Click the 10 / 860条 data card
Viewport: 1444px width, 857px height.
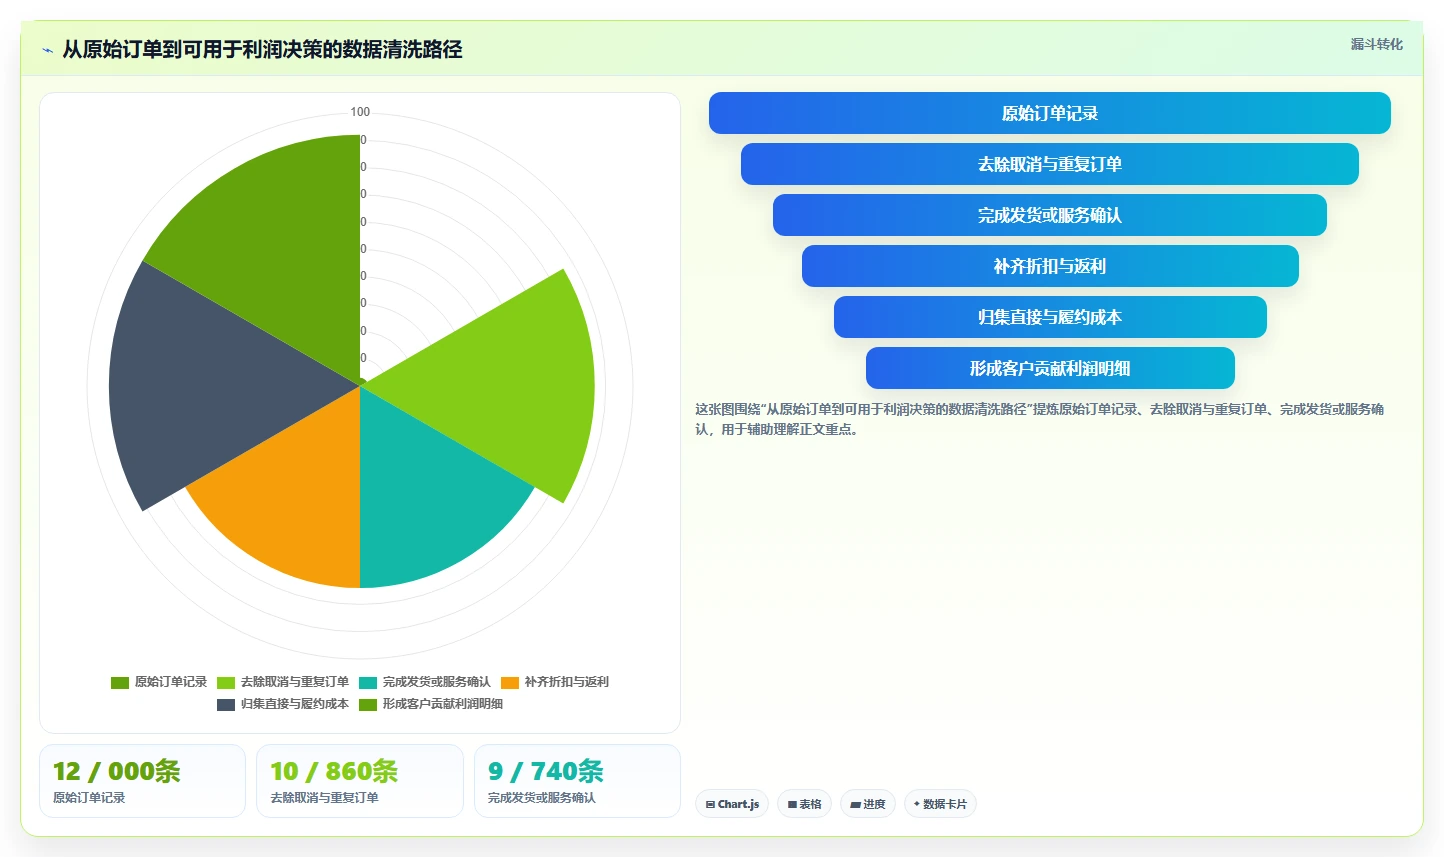click(360, 781)
